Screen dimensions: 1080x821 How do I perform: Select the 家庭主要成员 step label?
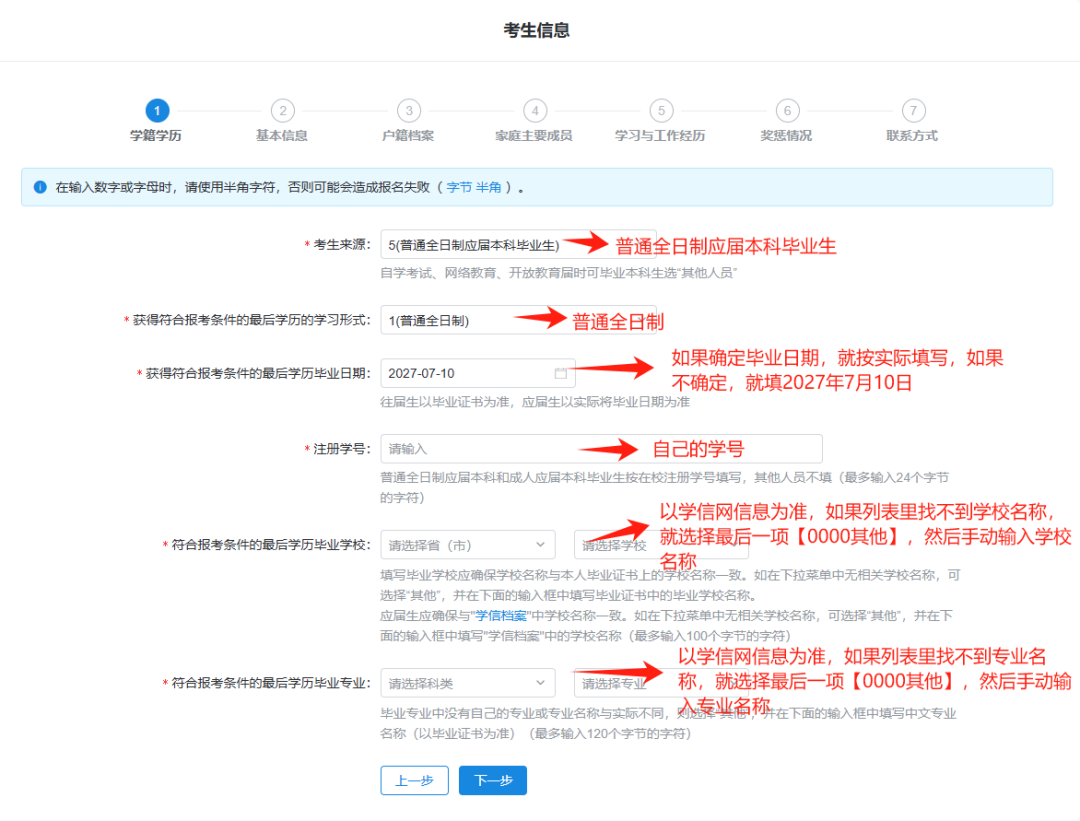(534, 136)
